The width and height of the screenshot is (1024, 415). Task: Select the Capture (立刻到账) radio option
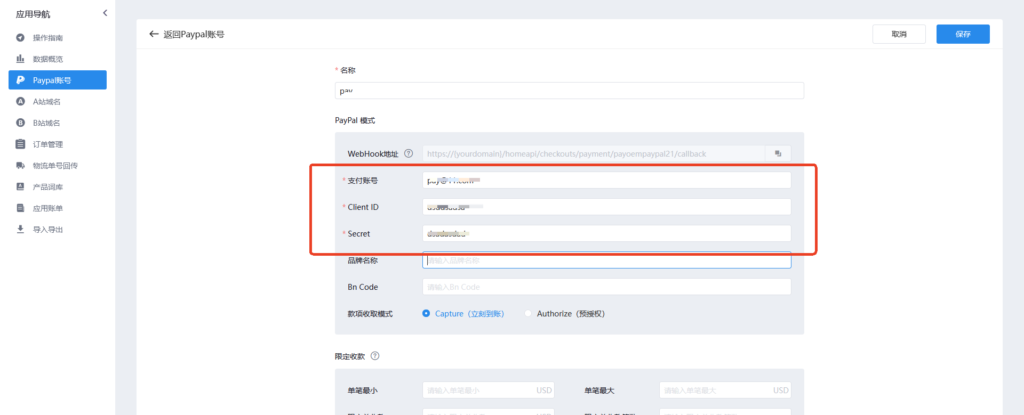(x=427, y=313)
